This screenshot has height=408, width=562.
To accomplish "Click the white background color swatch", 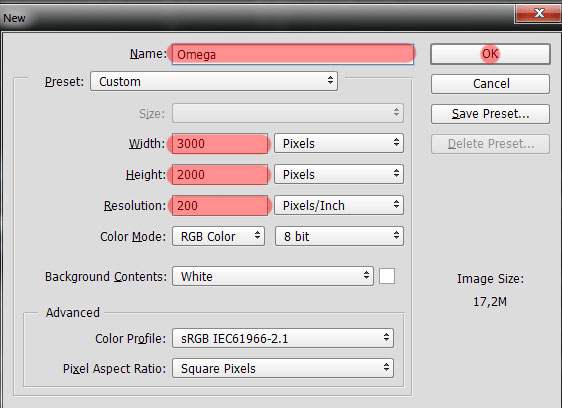I will click(x=387, y=276).
